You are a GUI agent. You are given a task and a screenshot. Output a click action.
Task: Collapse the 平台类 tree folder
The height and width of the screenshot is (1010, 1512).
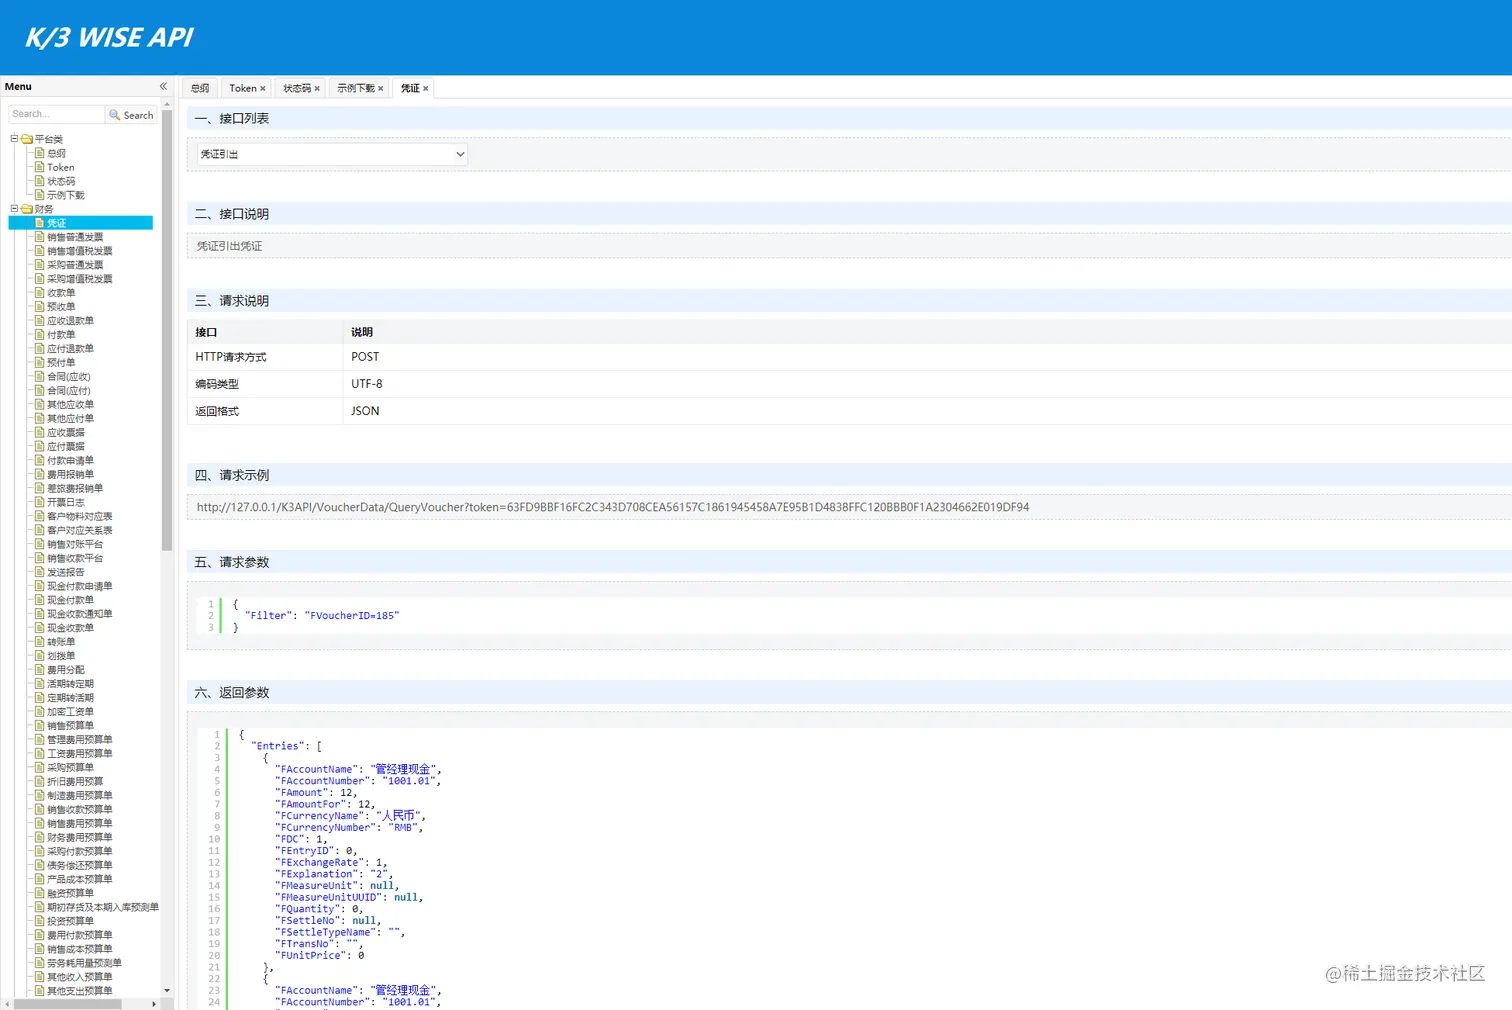[x=14, y=139]
